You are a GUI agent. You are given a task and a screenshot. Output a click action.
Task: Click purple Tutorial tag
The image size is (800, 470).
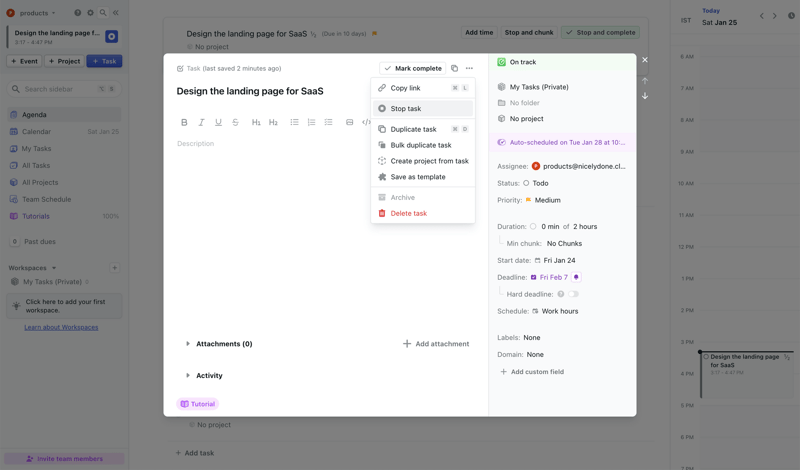(x=197, y=404)
